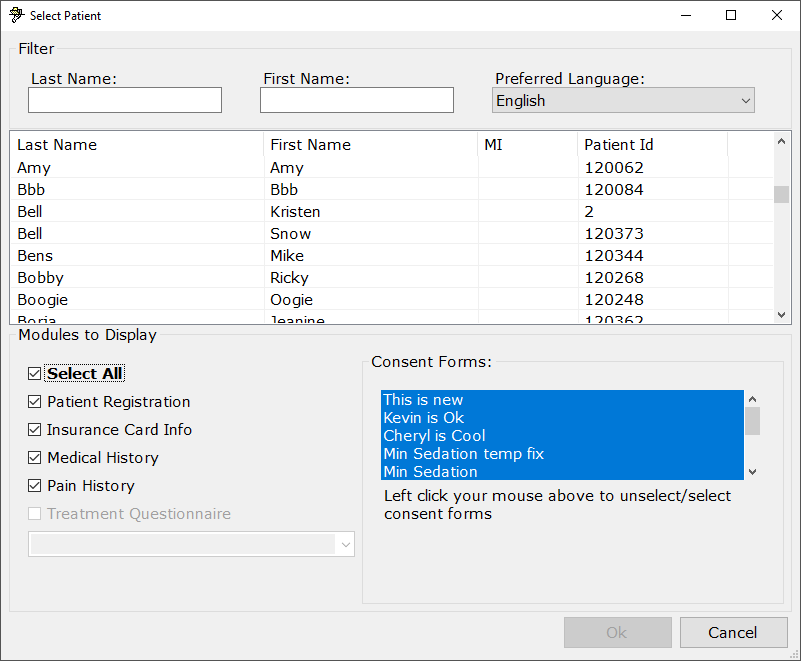Uncheck Medical History checkbox
This screenshot has width=801, height=661.
tap(35, 458)
